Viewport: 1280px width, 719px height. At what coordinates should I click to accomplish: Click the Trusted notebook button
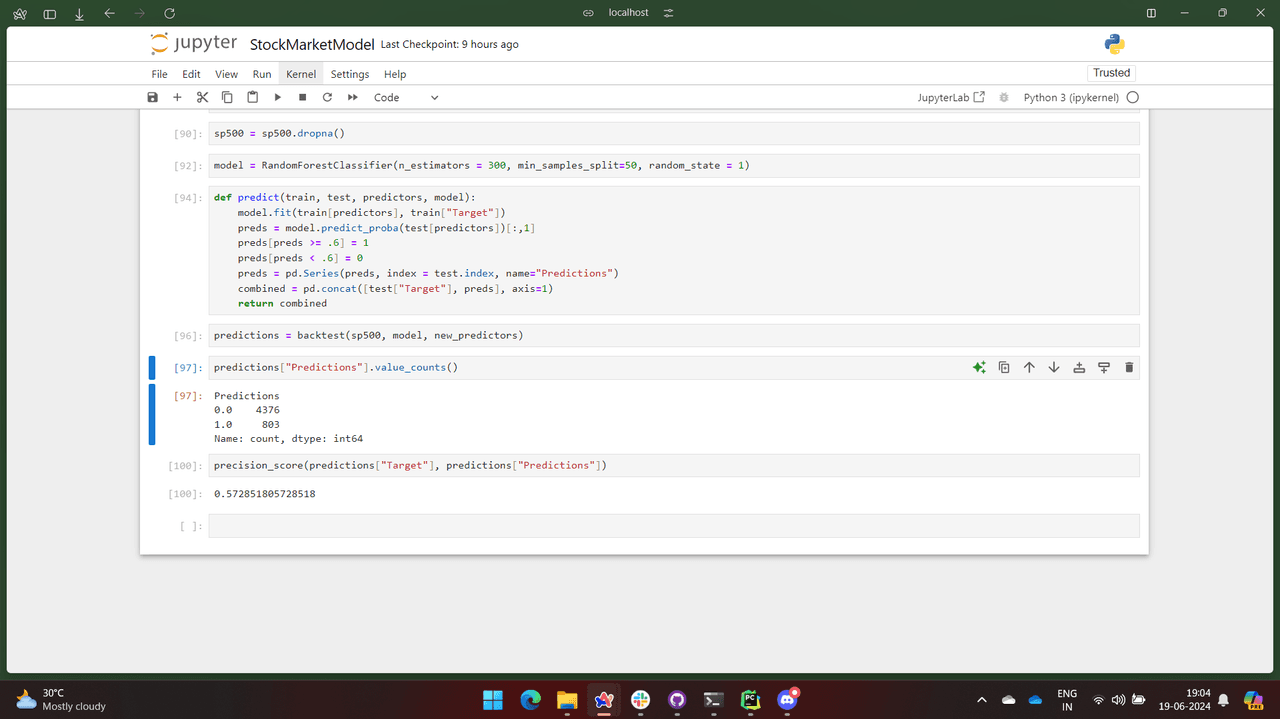click(1111, 73)
